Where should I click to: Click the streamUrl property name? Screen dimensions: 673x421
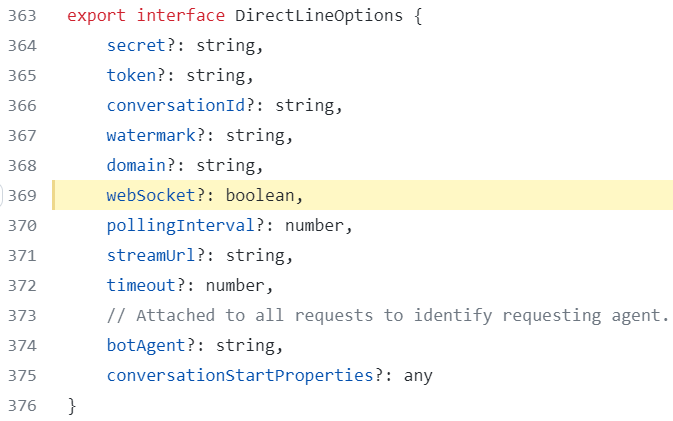(152, 255)
